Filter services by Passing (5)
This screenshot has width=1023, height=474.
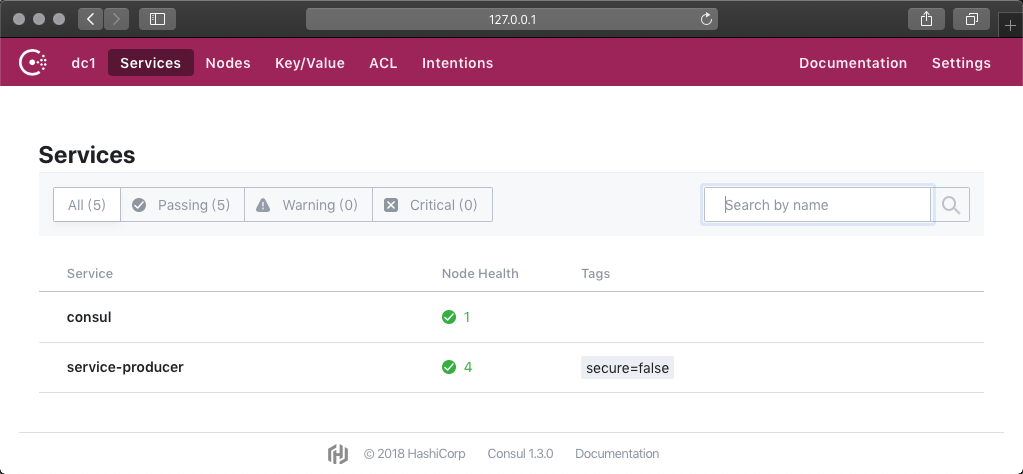point(182,205)
